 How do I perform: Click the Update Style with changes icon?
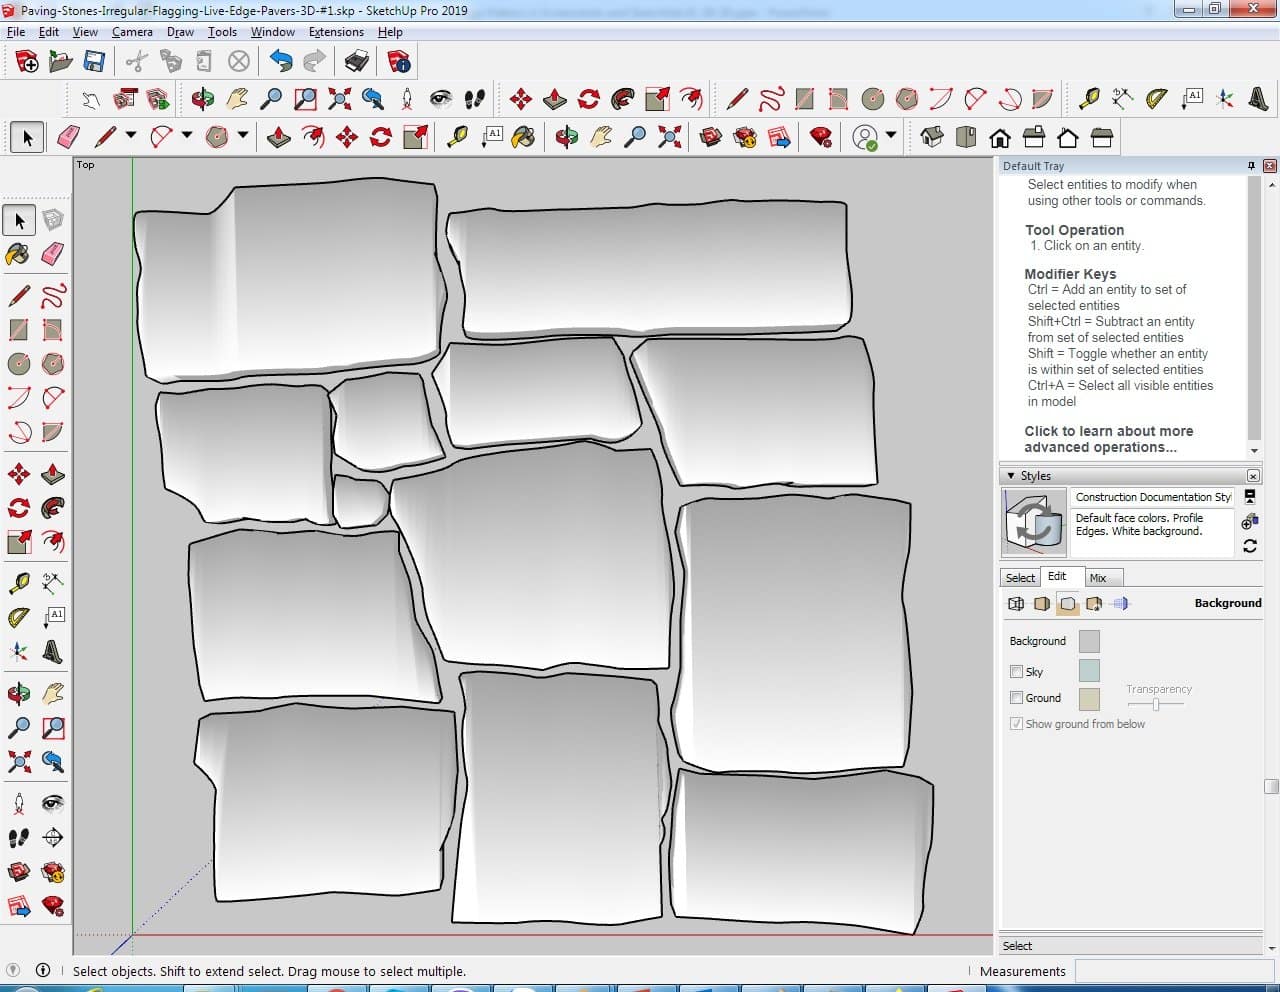coord(1249,546)
